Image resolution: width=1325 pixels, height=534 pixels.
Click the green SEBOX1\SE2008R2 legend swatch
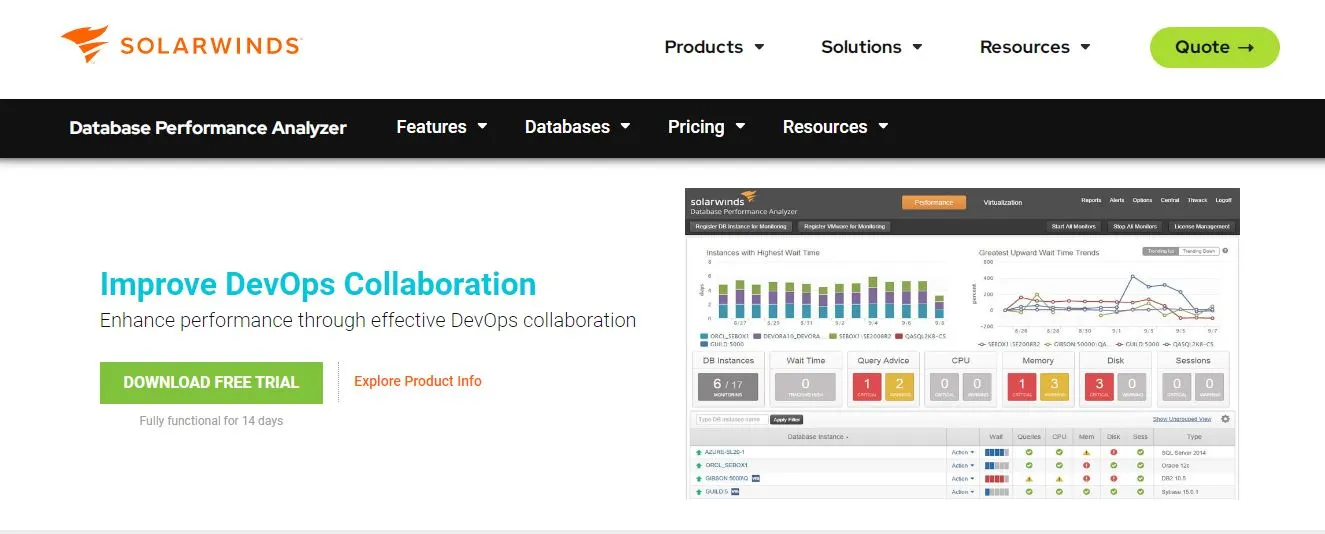click(x=833, y=336)
